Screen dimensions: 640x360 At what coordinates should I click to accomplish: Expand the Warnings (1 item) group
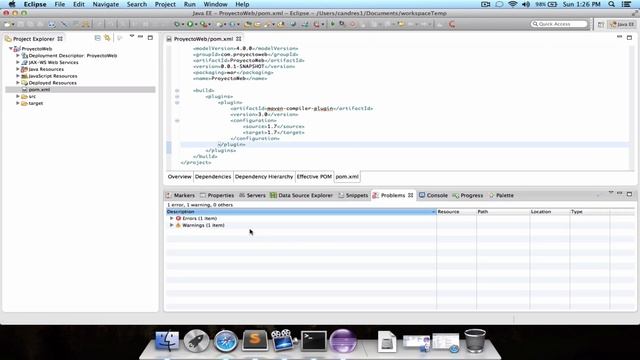coord(172,225)
